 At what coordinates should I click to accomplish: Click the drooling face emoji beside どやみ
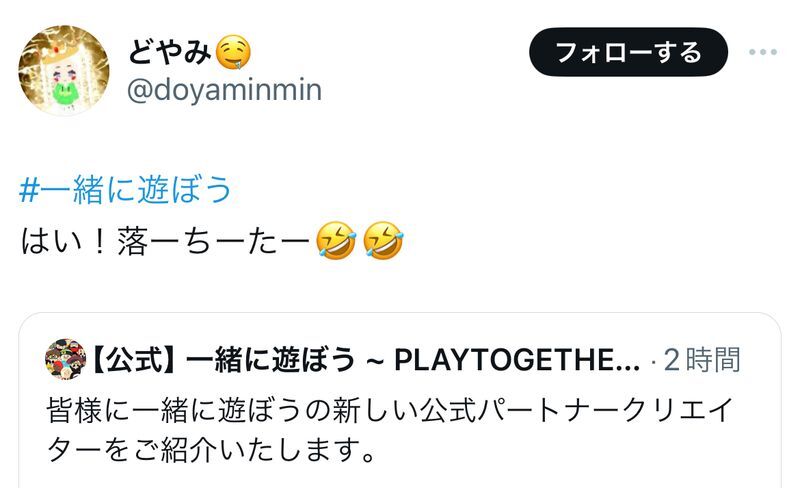233,52
